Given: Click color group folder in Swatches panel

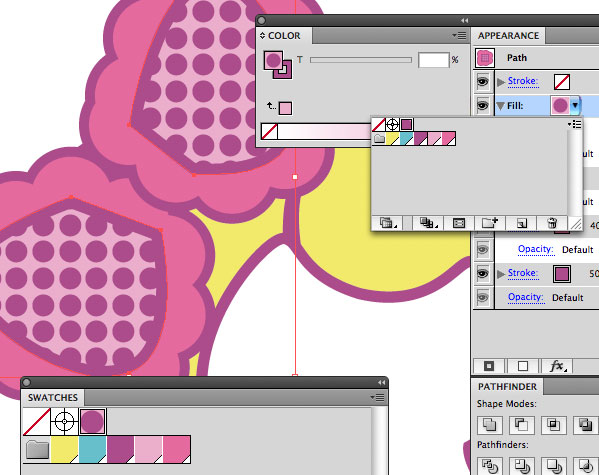Looking at the screenshot, I should (37, 449).
